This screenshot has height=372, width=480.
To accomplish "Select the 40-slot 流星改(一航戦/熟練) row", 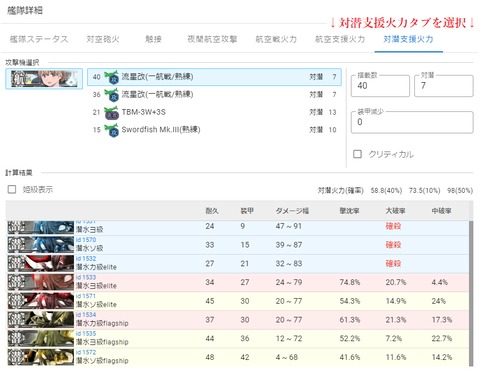I will click(x=214, y=77).
